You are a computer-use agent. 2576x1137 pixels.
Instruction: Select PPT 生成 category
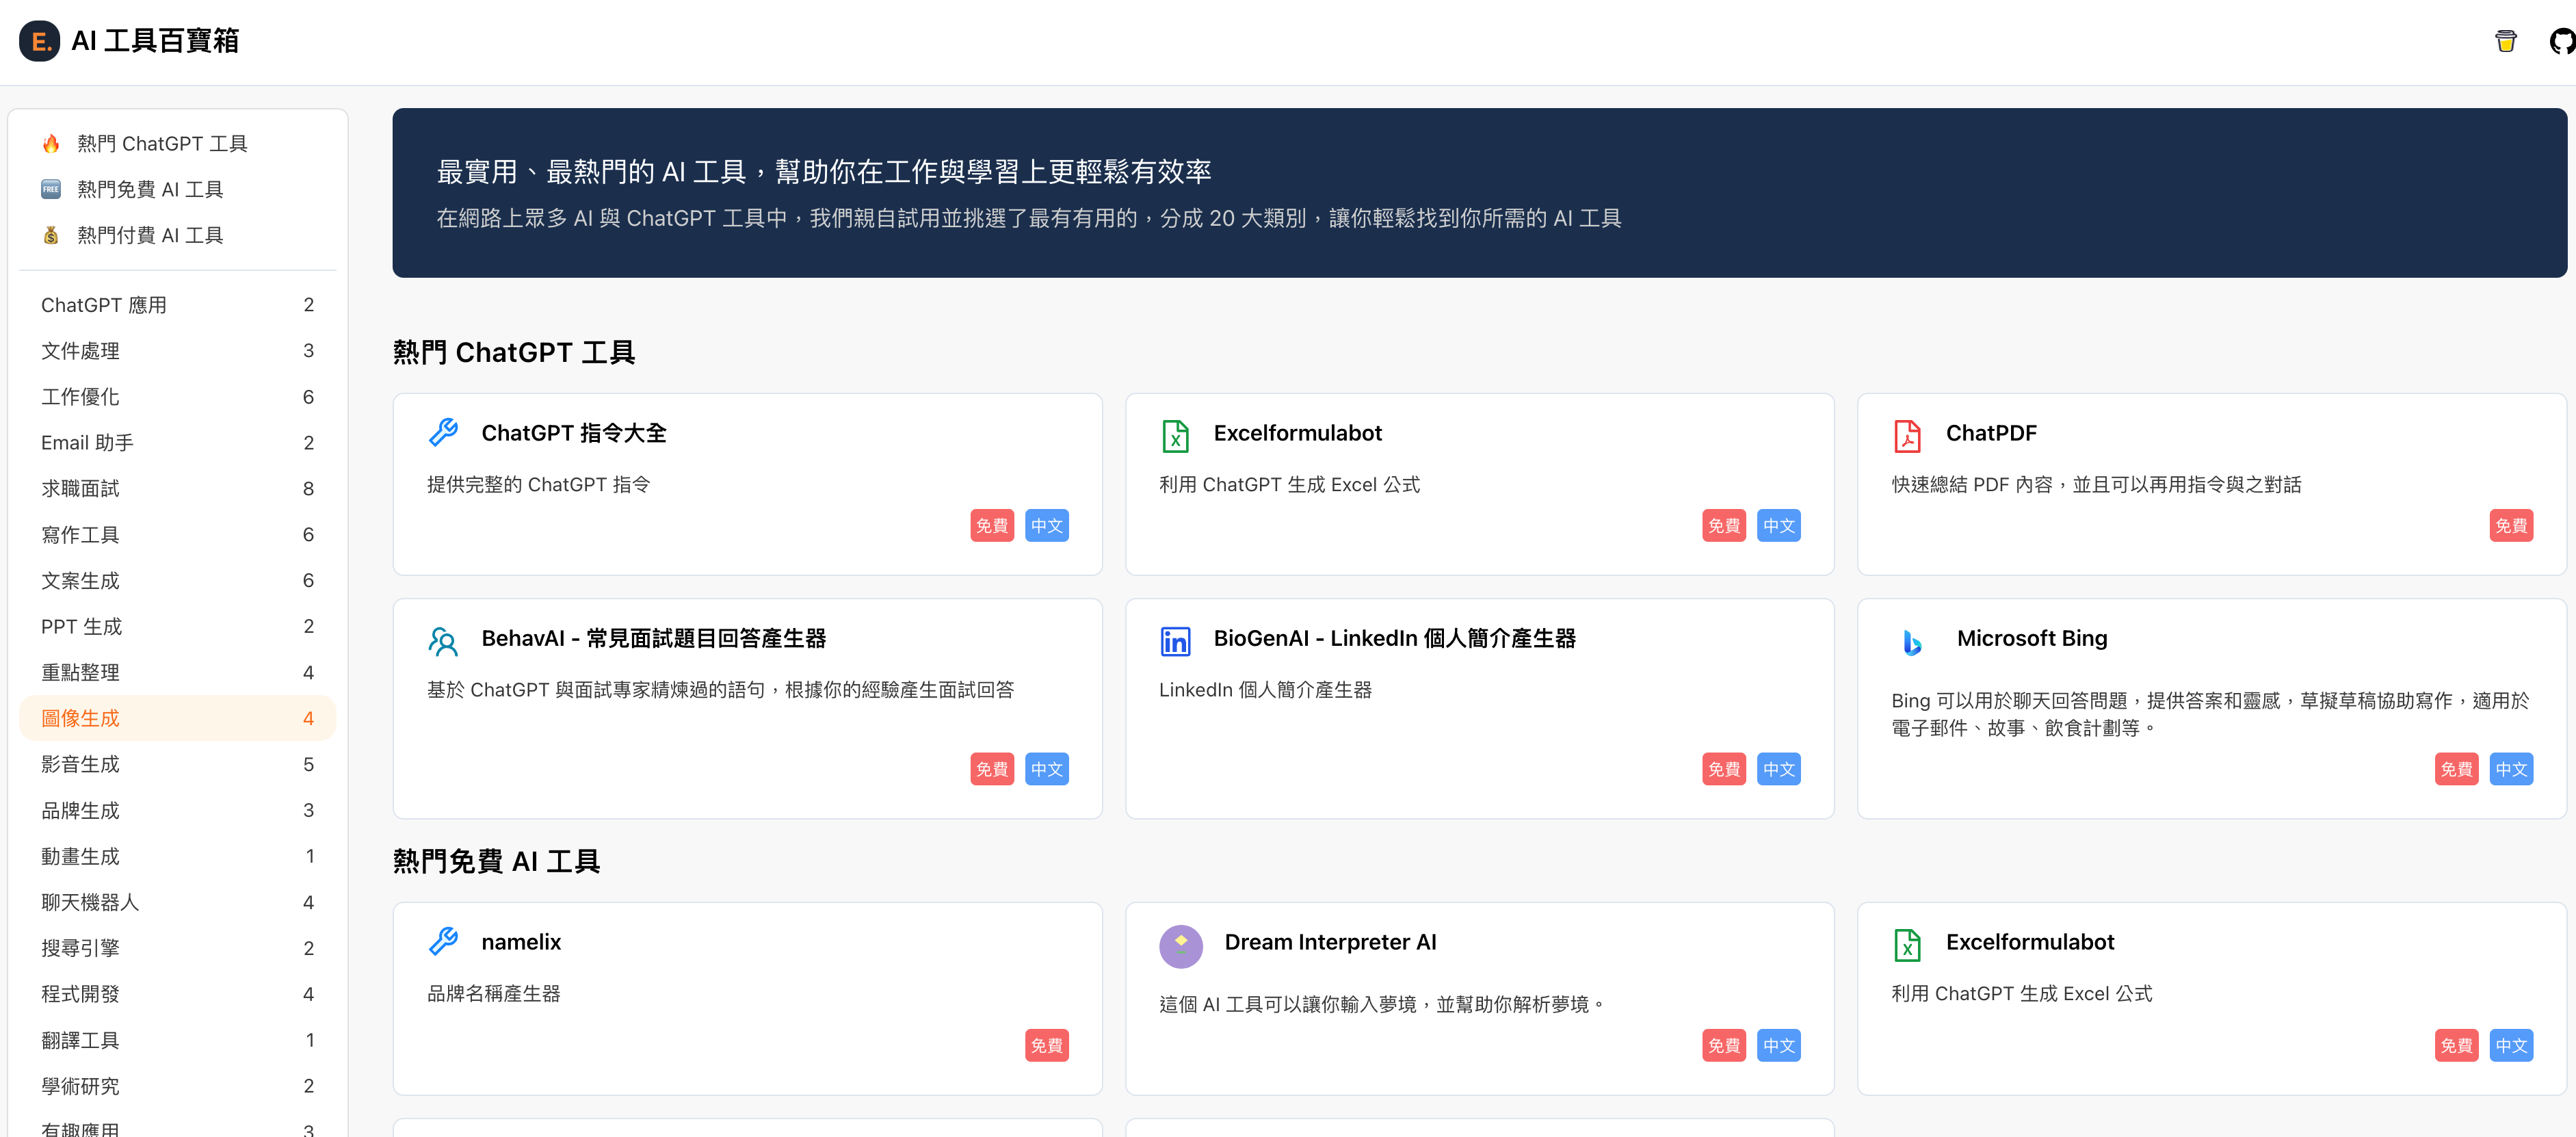pyautogui.click(x=178, y=627)
